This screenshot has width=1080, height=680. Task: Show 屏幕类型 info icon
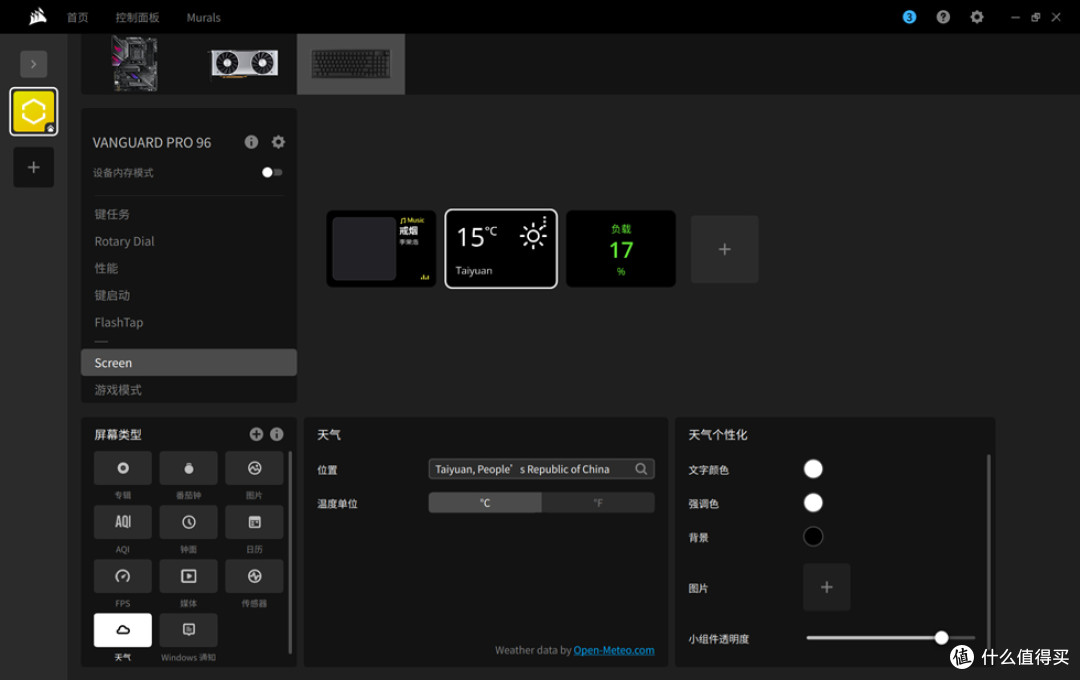[x=277, y=434]
